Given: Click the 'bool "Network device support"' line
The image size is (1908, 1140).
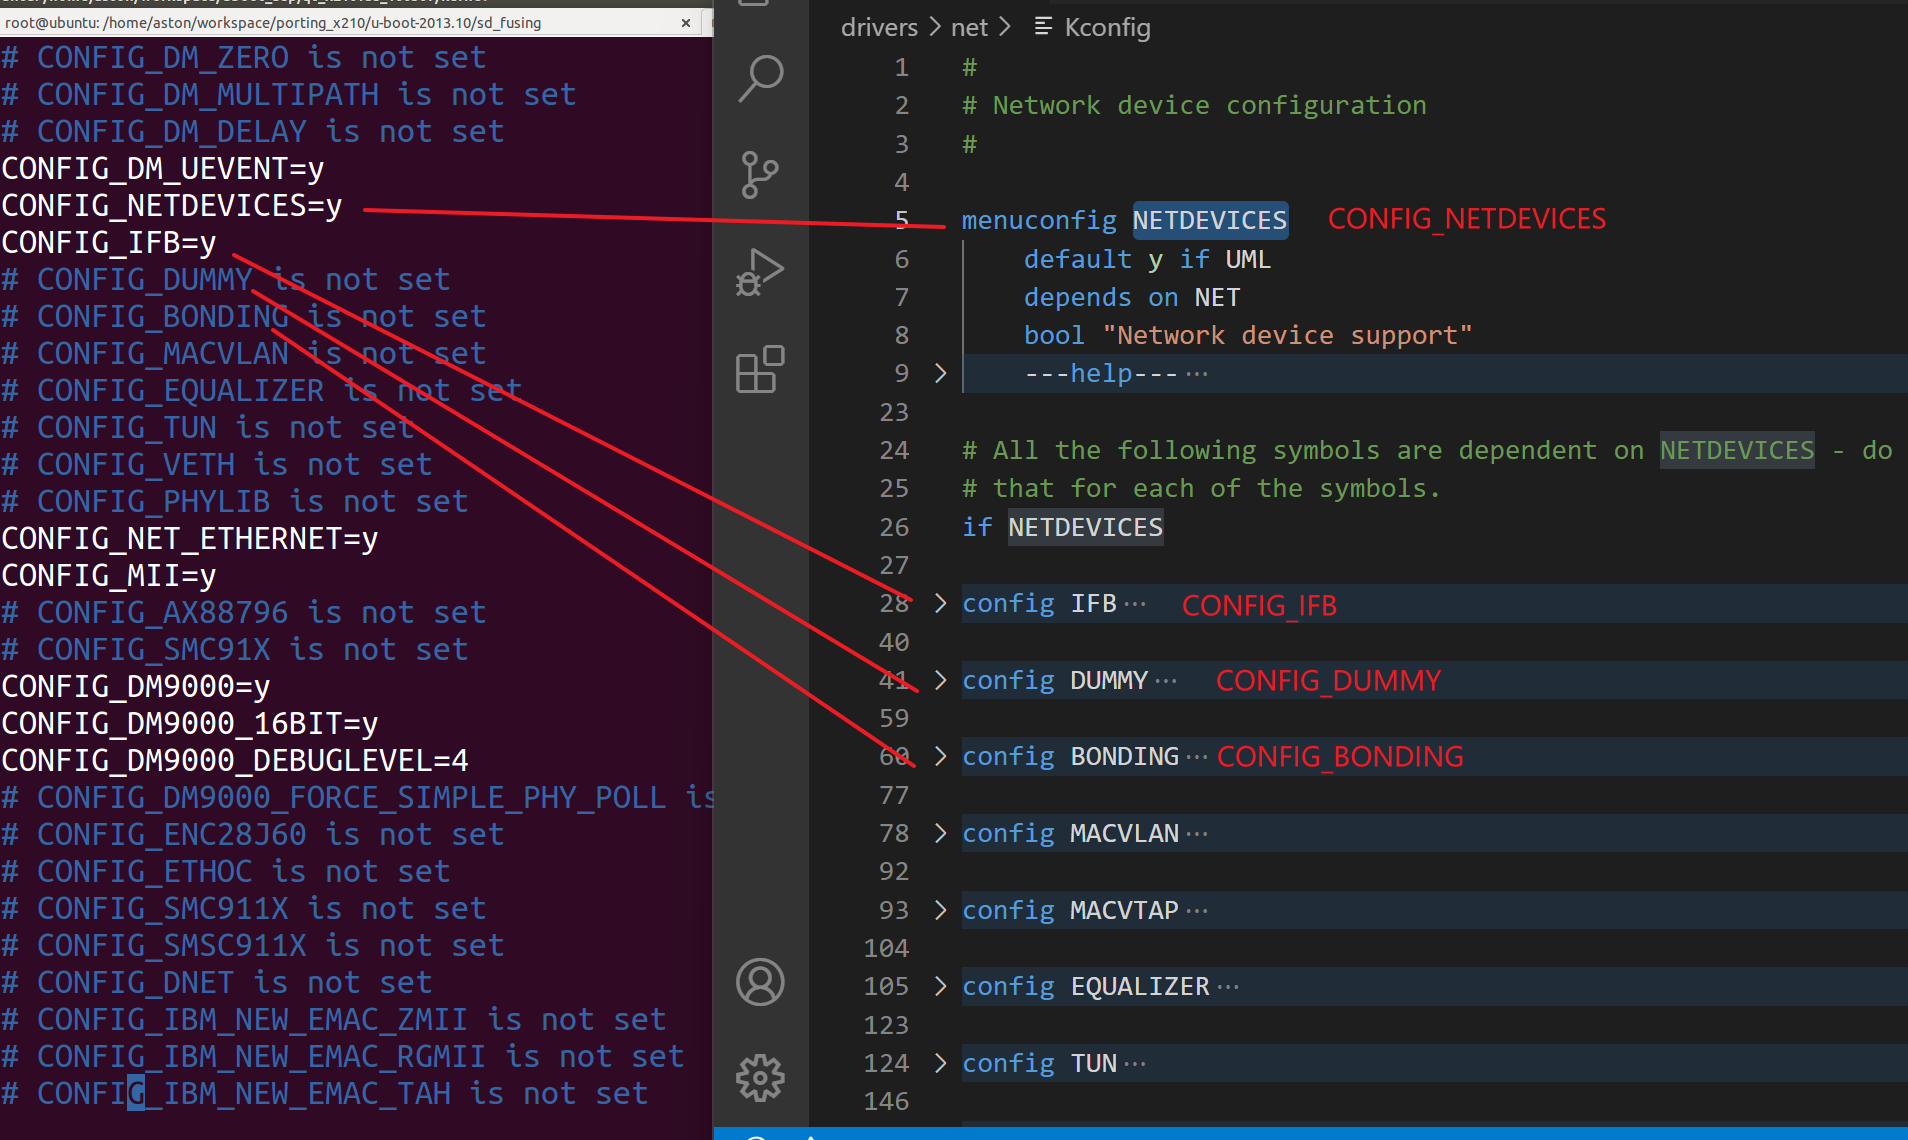Looking at the screenshot, I should [x=1248, y=335].
